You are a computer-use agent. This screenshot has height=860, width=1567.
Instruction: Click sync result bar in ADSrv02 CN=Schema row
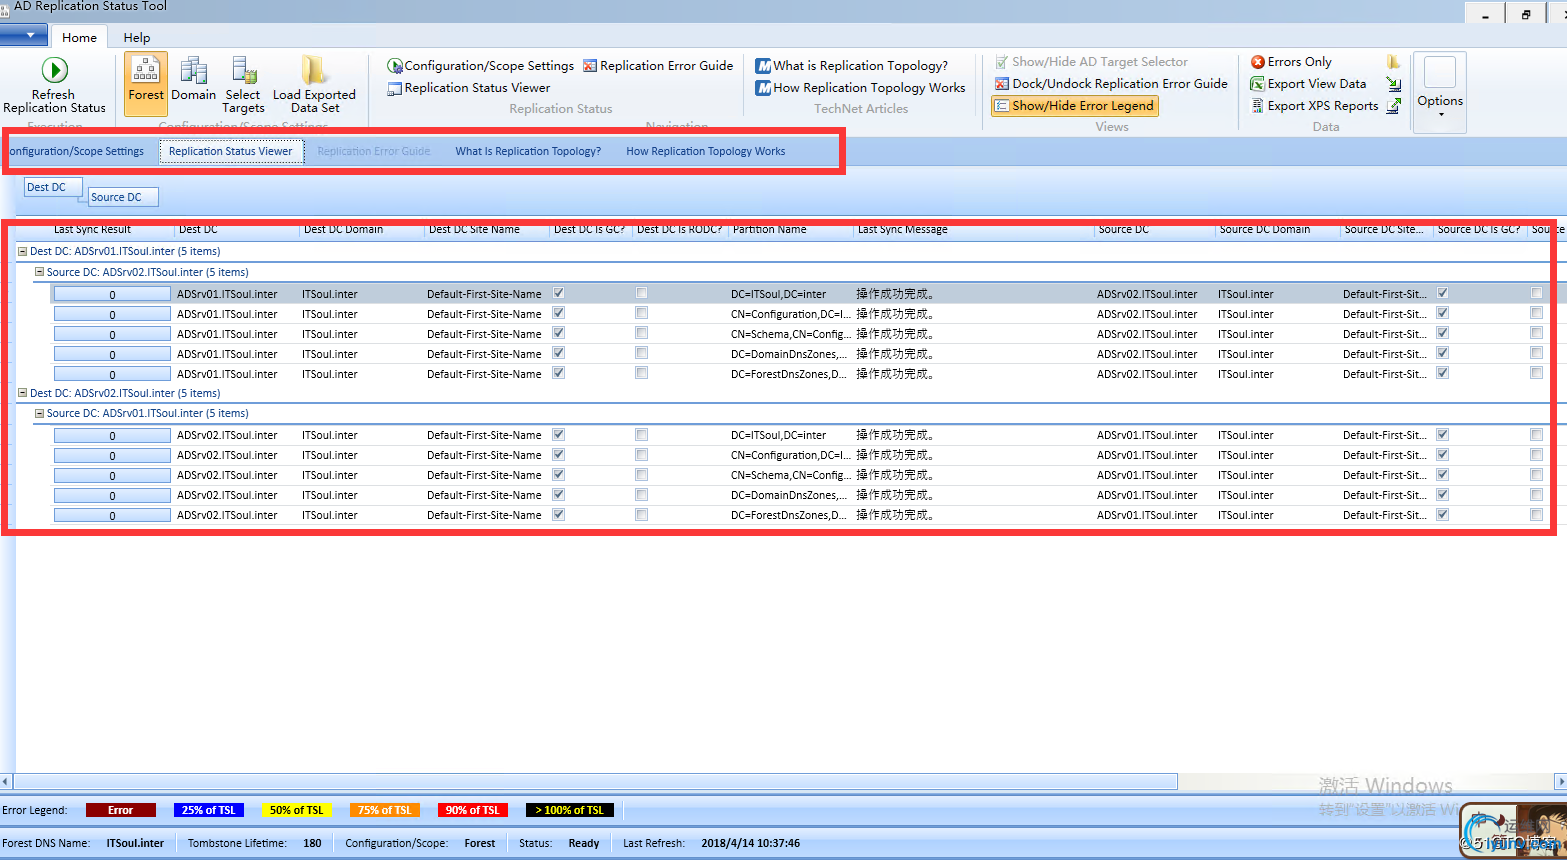tap(112, 475)
